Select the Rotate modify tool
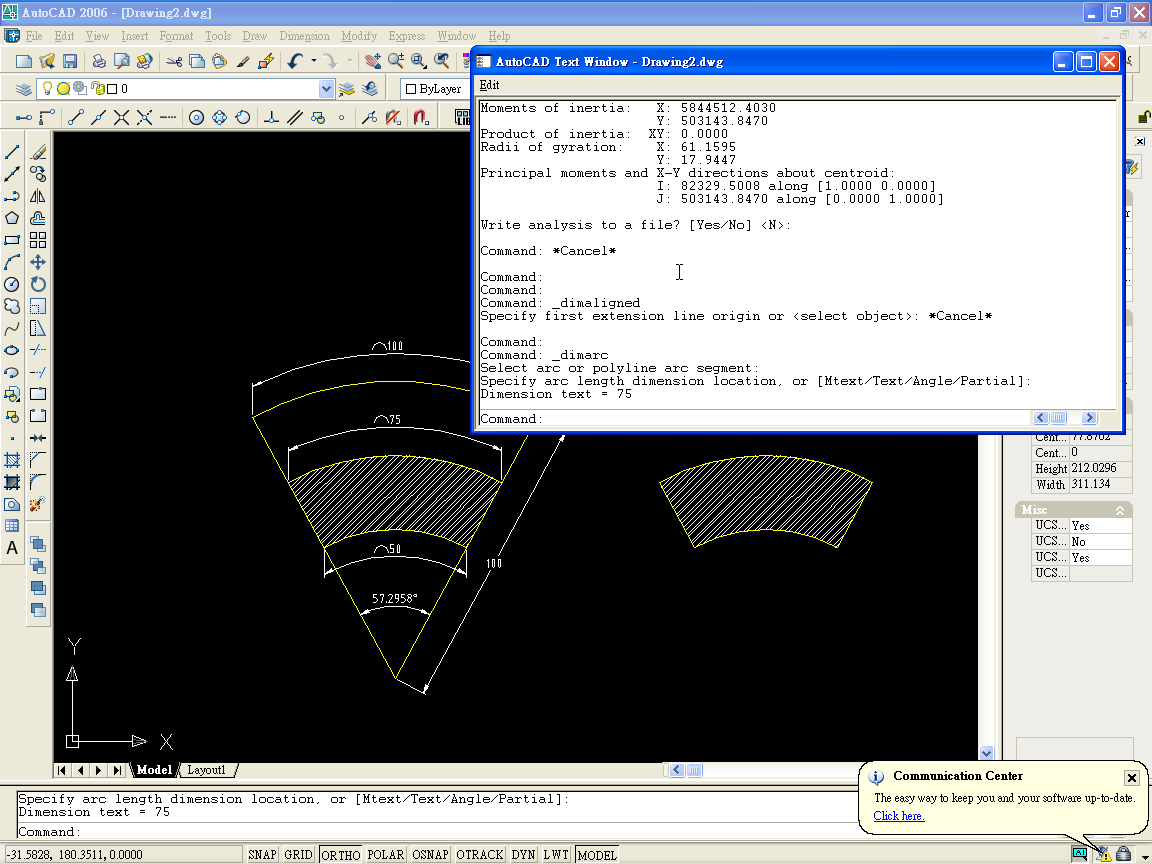This screenshot has width=1152, height=864. click(38, 284)
